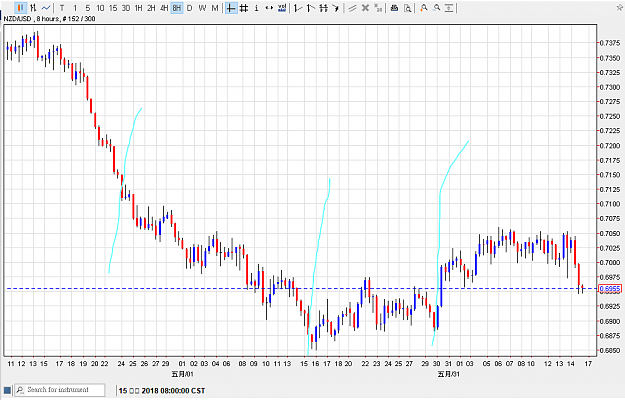Viewport: 625px width, 400px height.
Task: Toggle the crosshair cursor tool
Action: point(231,8)
